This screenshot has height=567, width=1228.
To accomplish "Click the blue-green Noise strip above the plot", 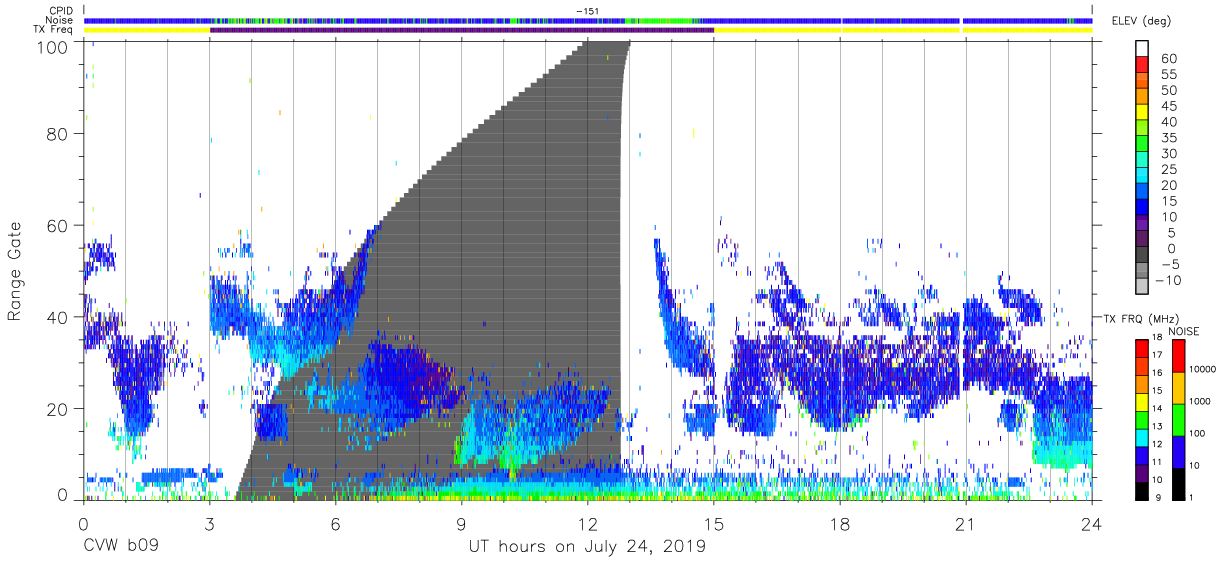I will pyautogui.click(x=588, y=20).
